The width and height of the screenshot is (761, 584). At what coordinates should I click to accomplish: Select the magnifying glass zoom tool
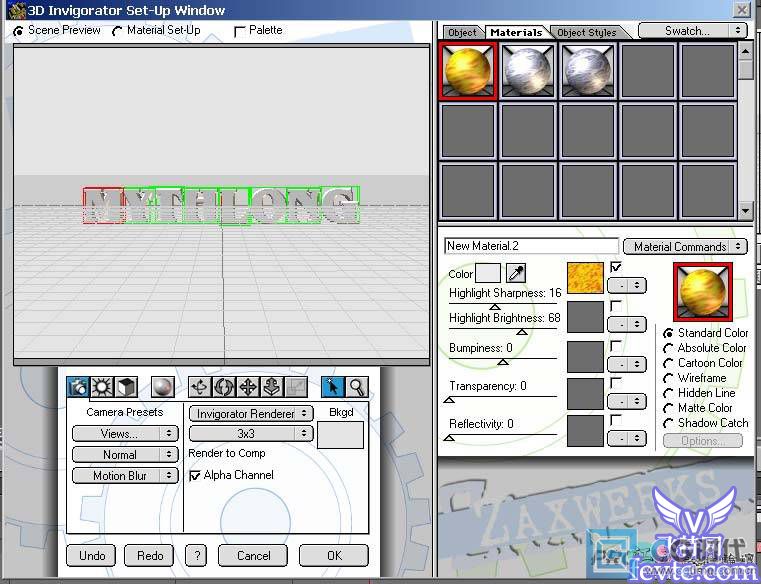point(357,387)
